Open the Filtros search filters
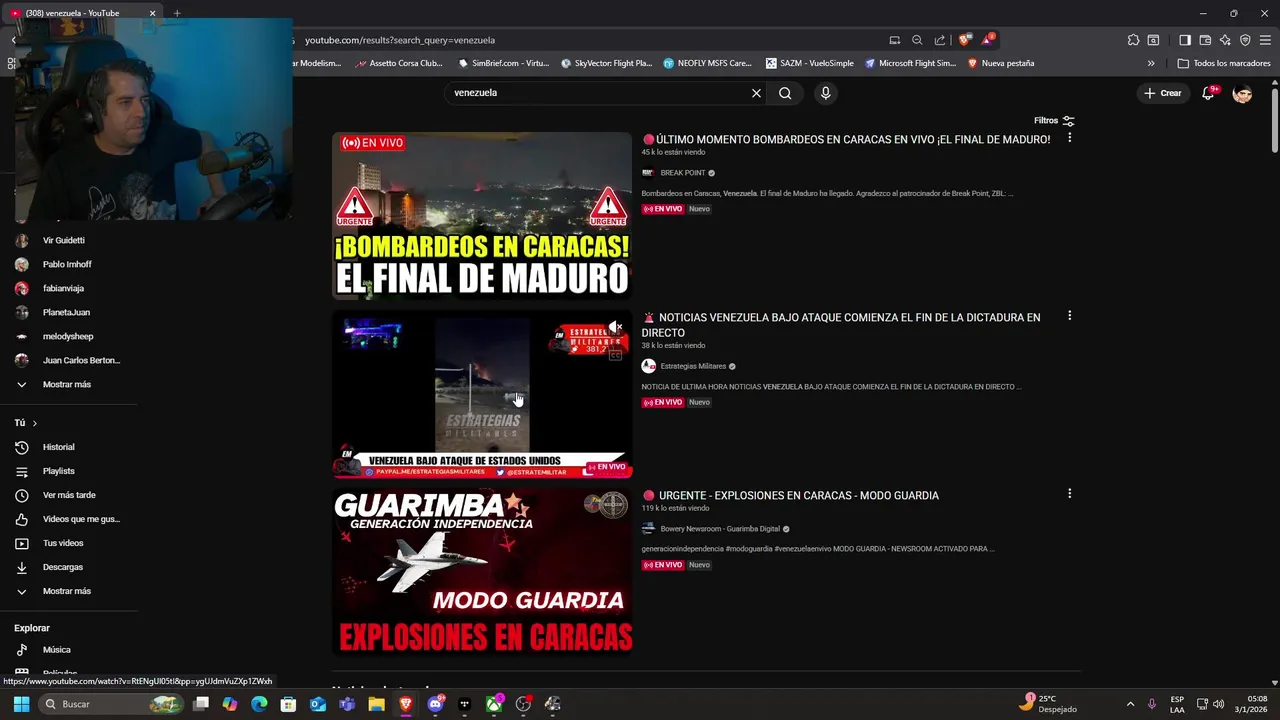Screen dimensions: 1280x720 coord(1054,121)
